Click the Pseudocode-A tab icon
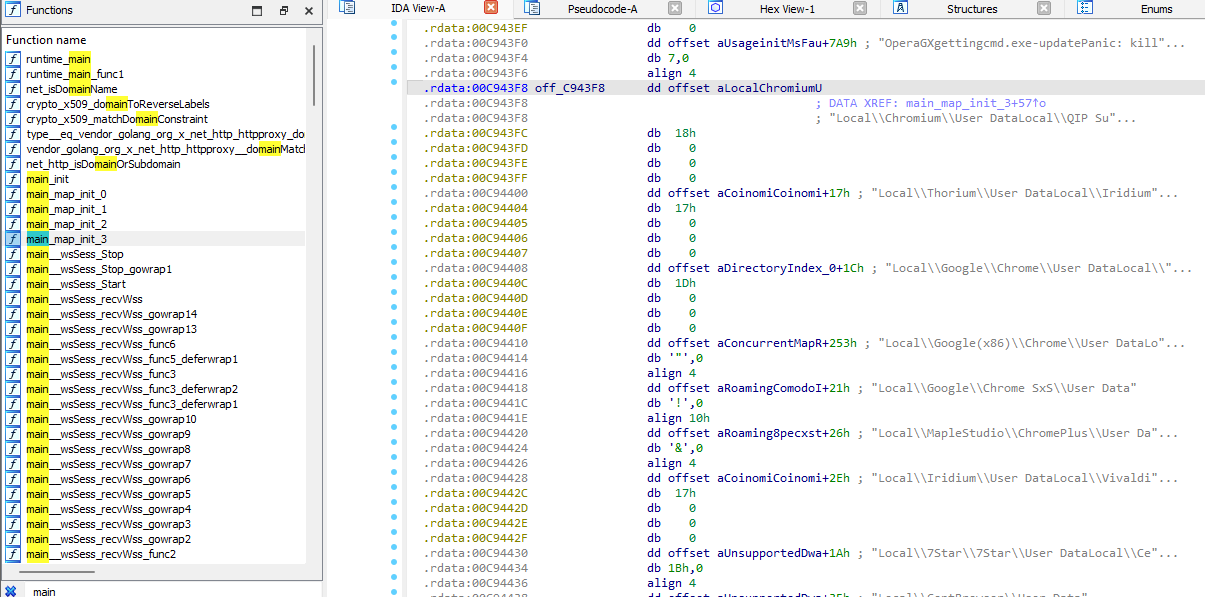The height and width of the screenshot is (597, 1205). coord(532,8)
